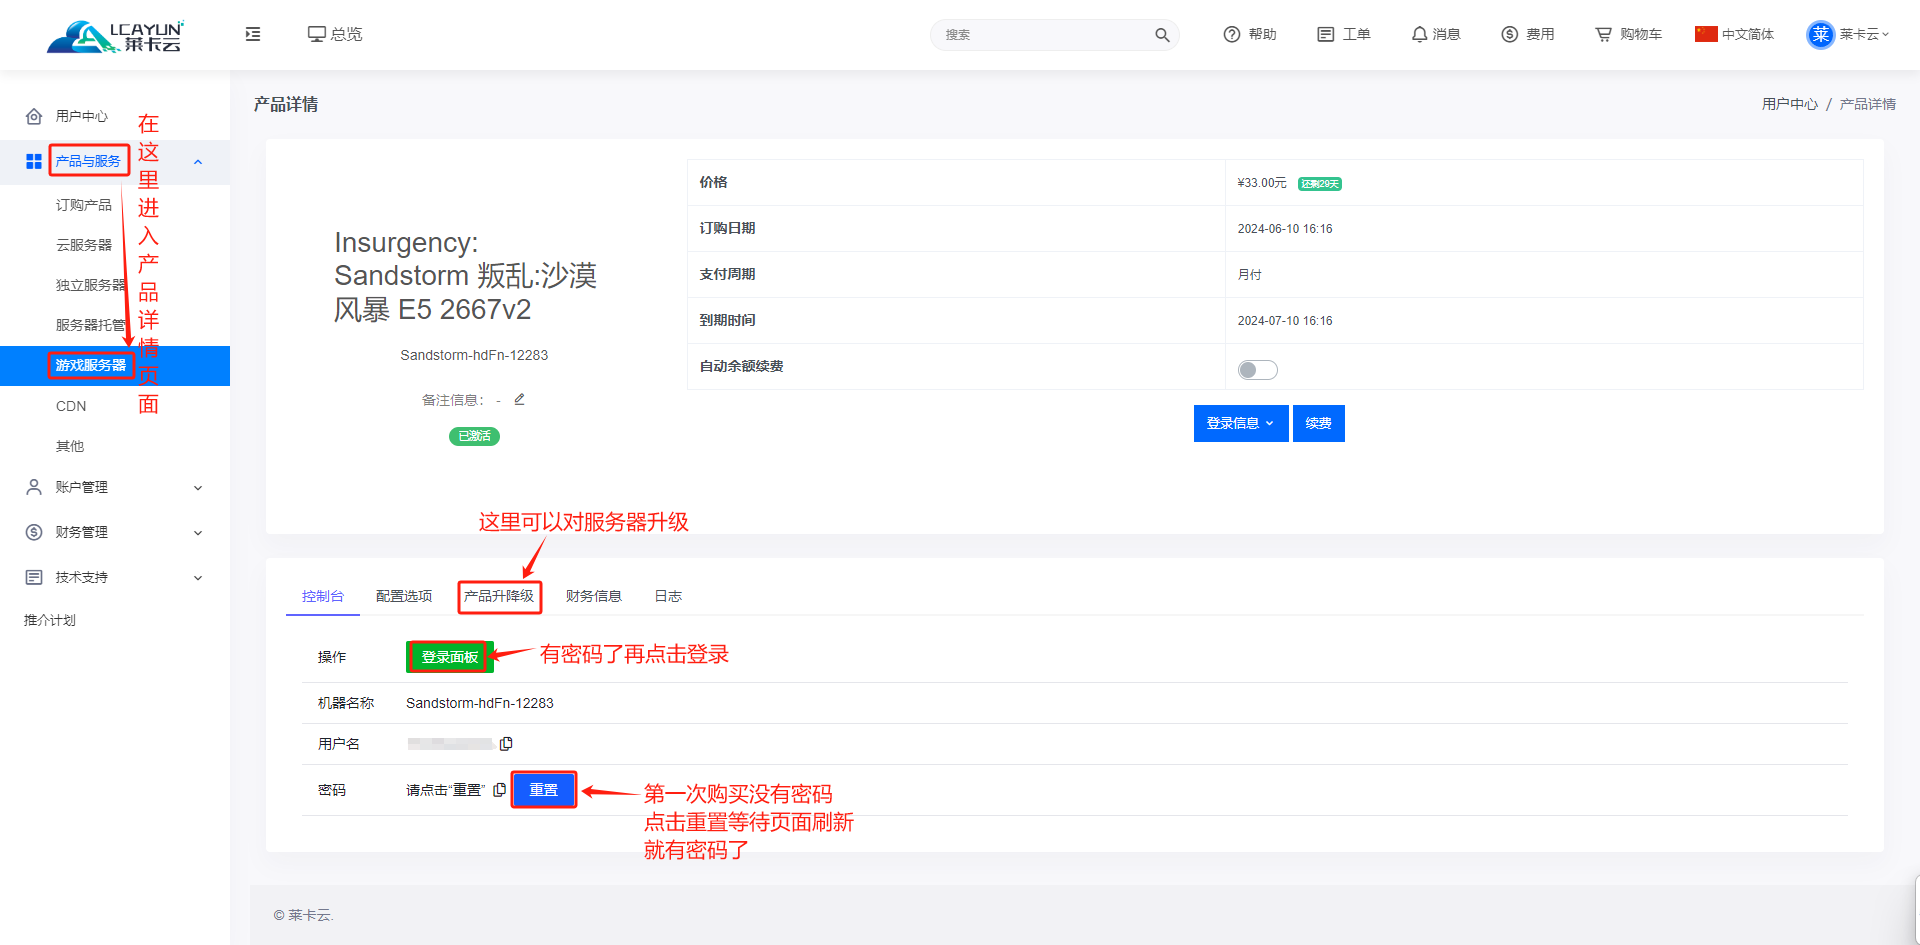Screen dimensions: 1920x945
Task: Open the 莱卡云 user account dropdown
Action: click(1848, 34)
